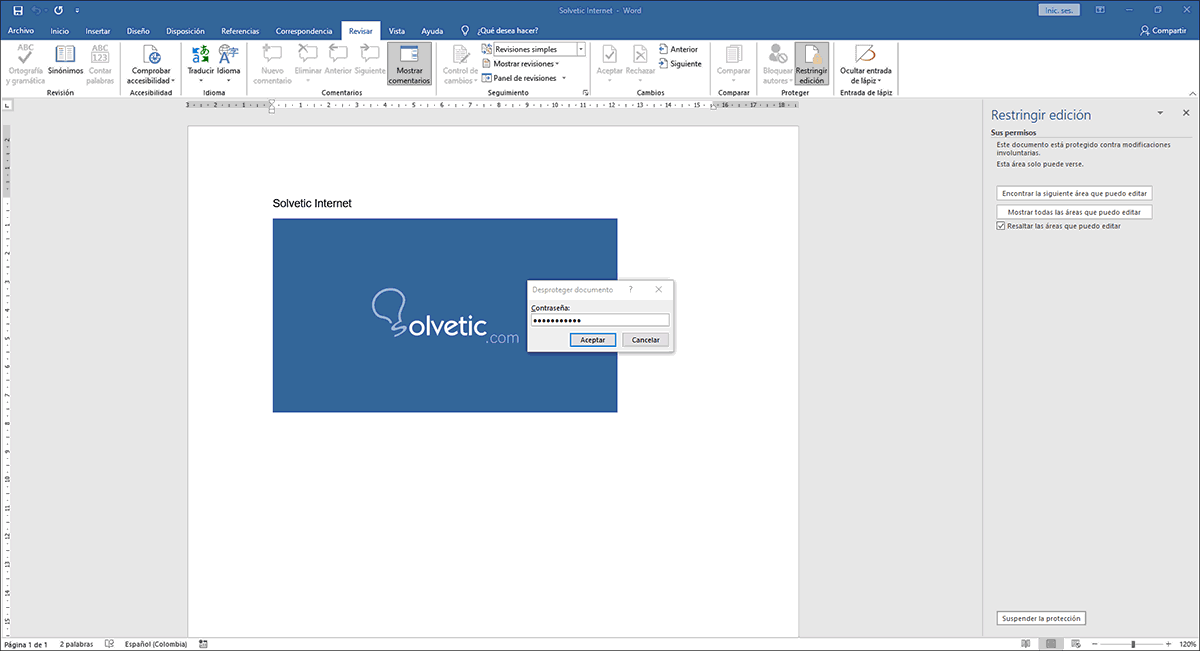
Task: Click the zoom slider in status bar
Action: tap(1133, 645)
